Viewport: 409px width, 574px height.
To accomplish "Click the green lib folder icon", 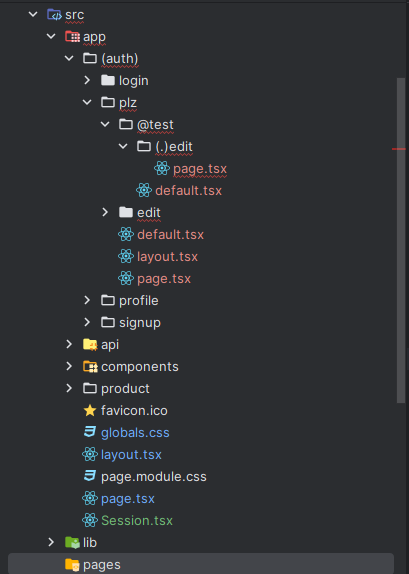I will click(72, 542).
